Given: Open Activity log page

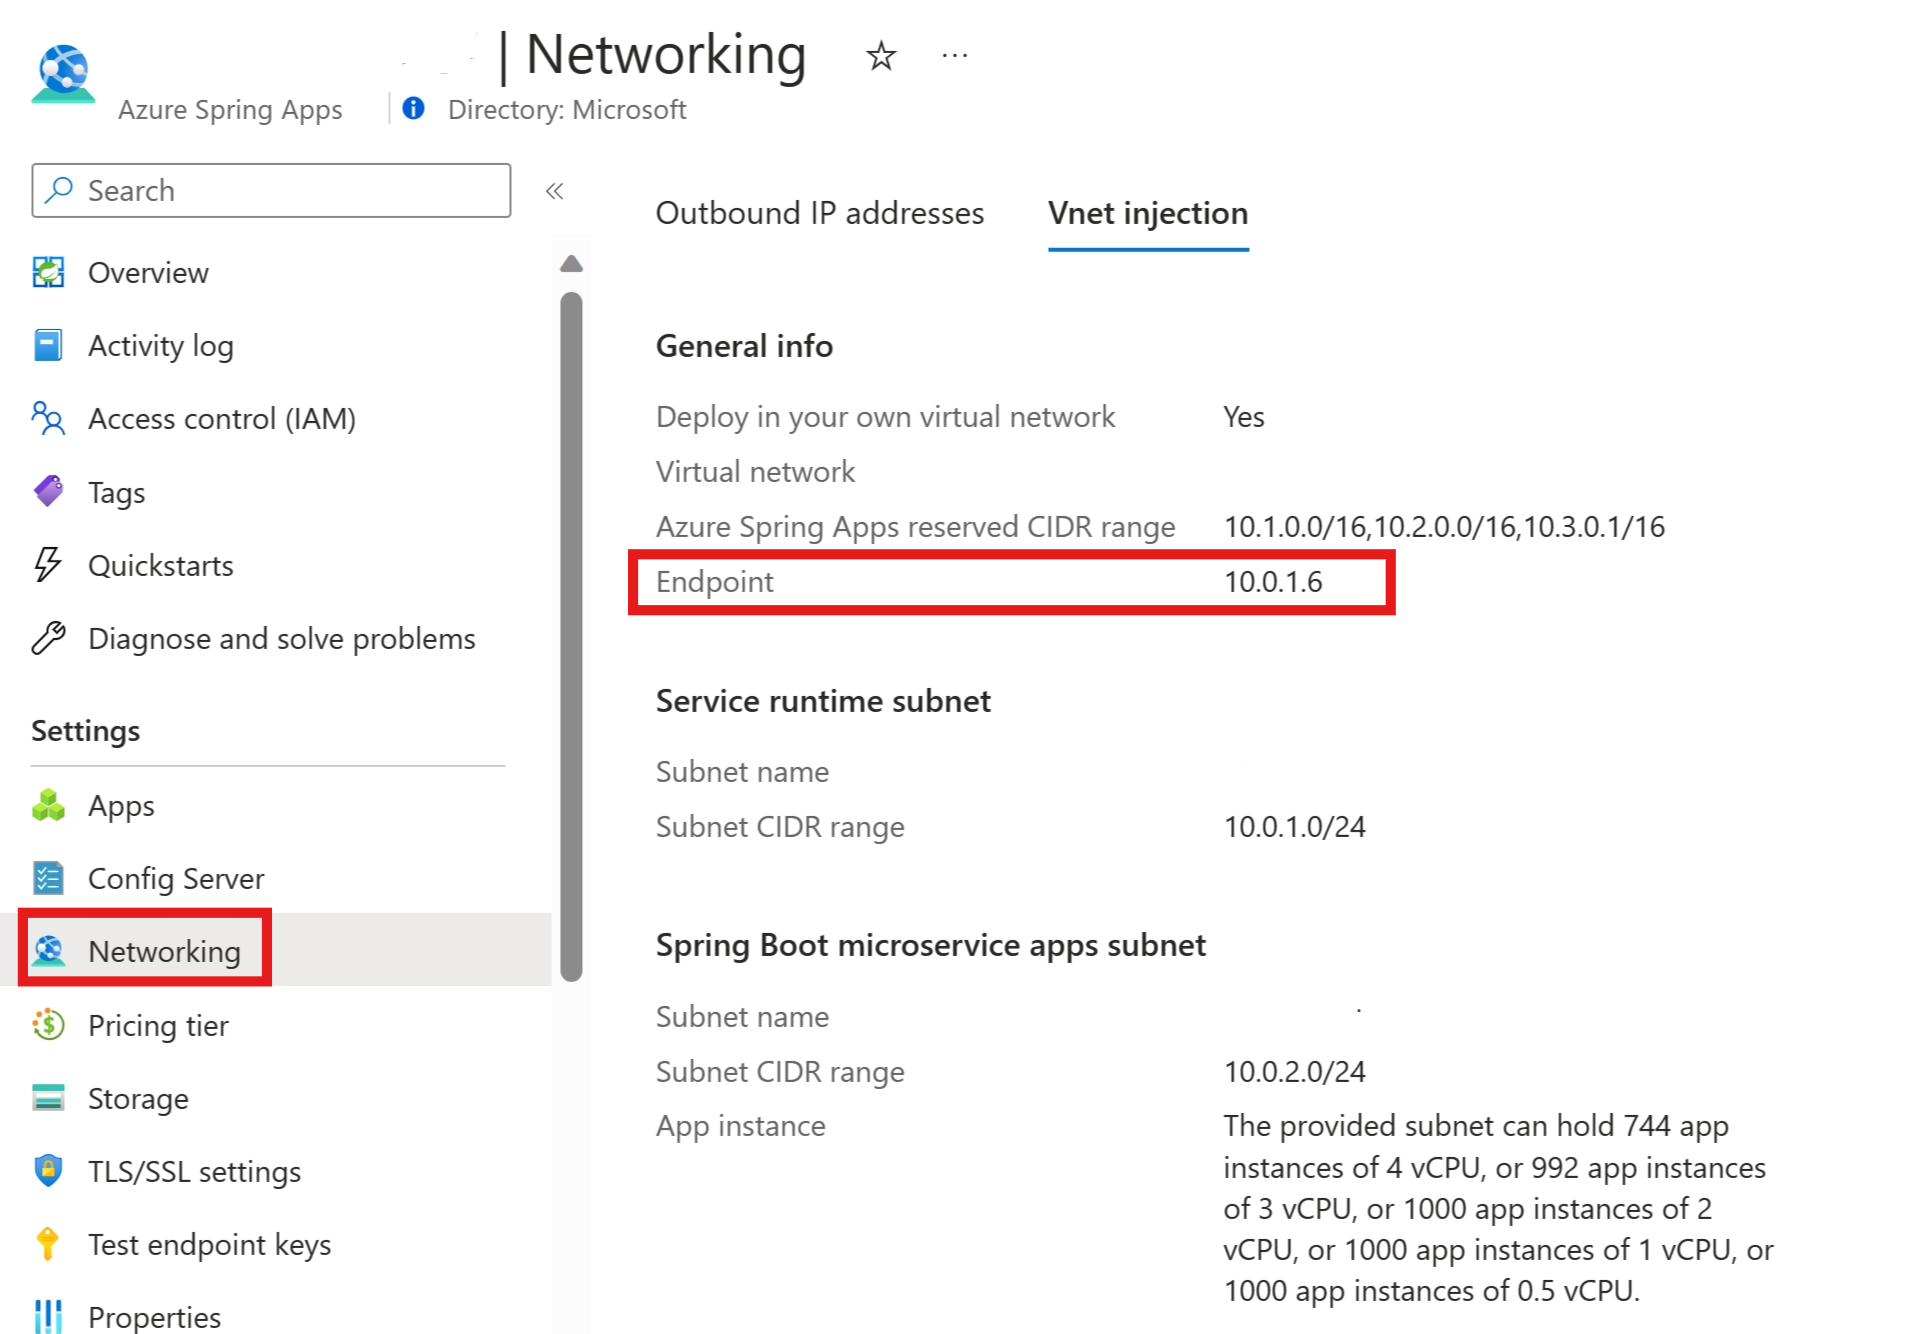Looking at the screenshot, I should pos(160,345).
